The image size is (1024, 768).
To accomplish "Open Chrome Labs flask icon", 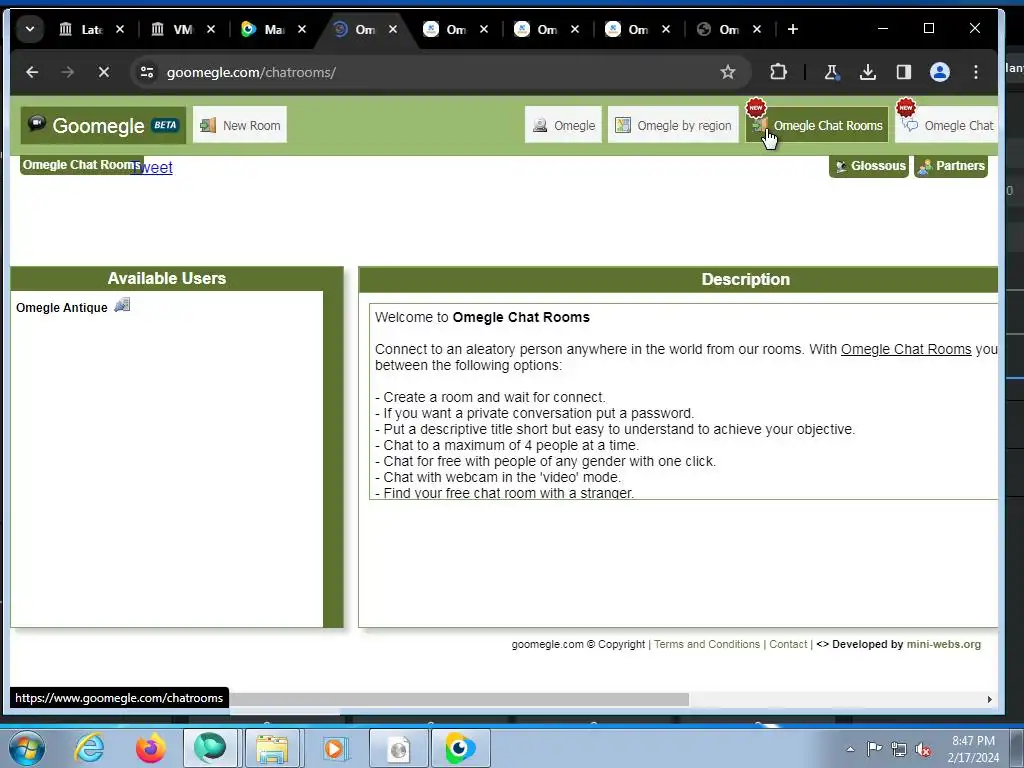I will point(831,72).
